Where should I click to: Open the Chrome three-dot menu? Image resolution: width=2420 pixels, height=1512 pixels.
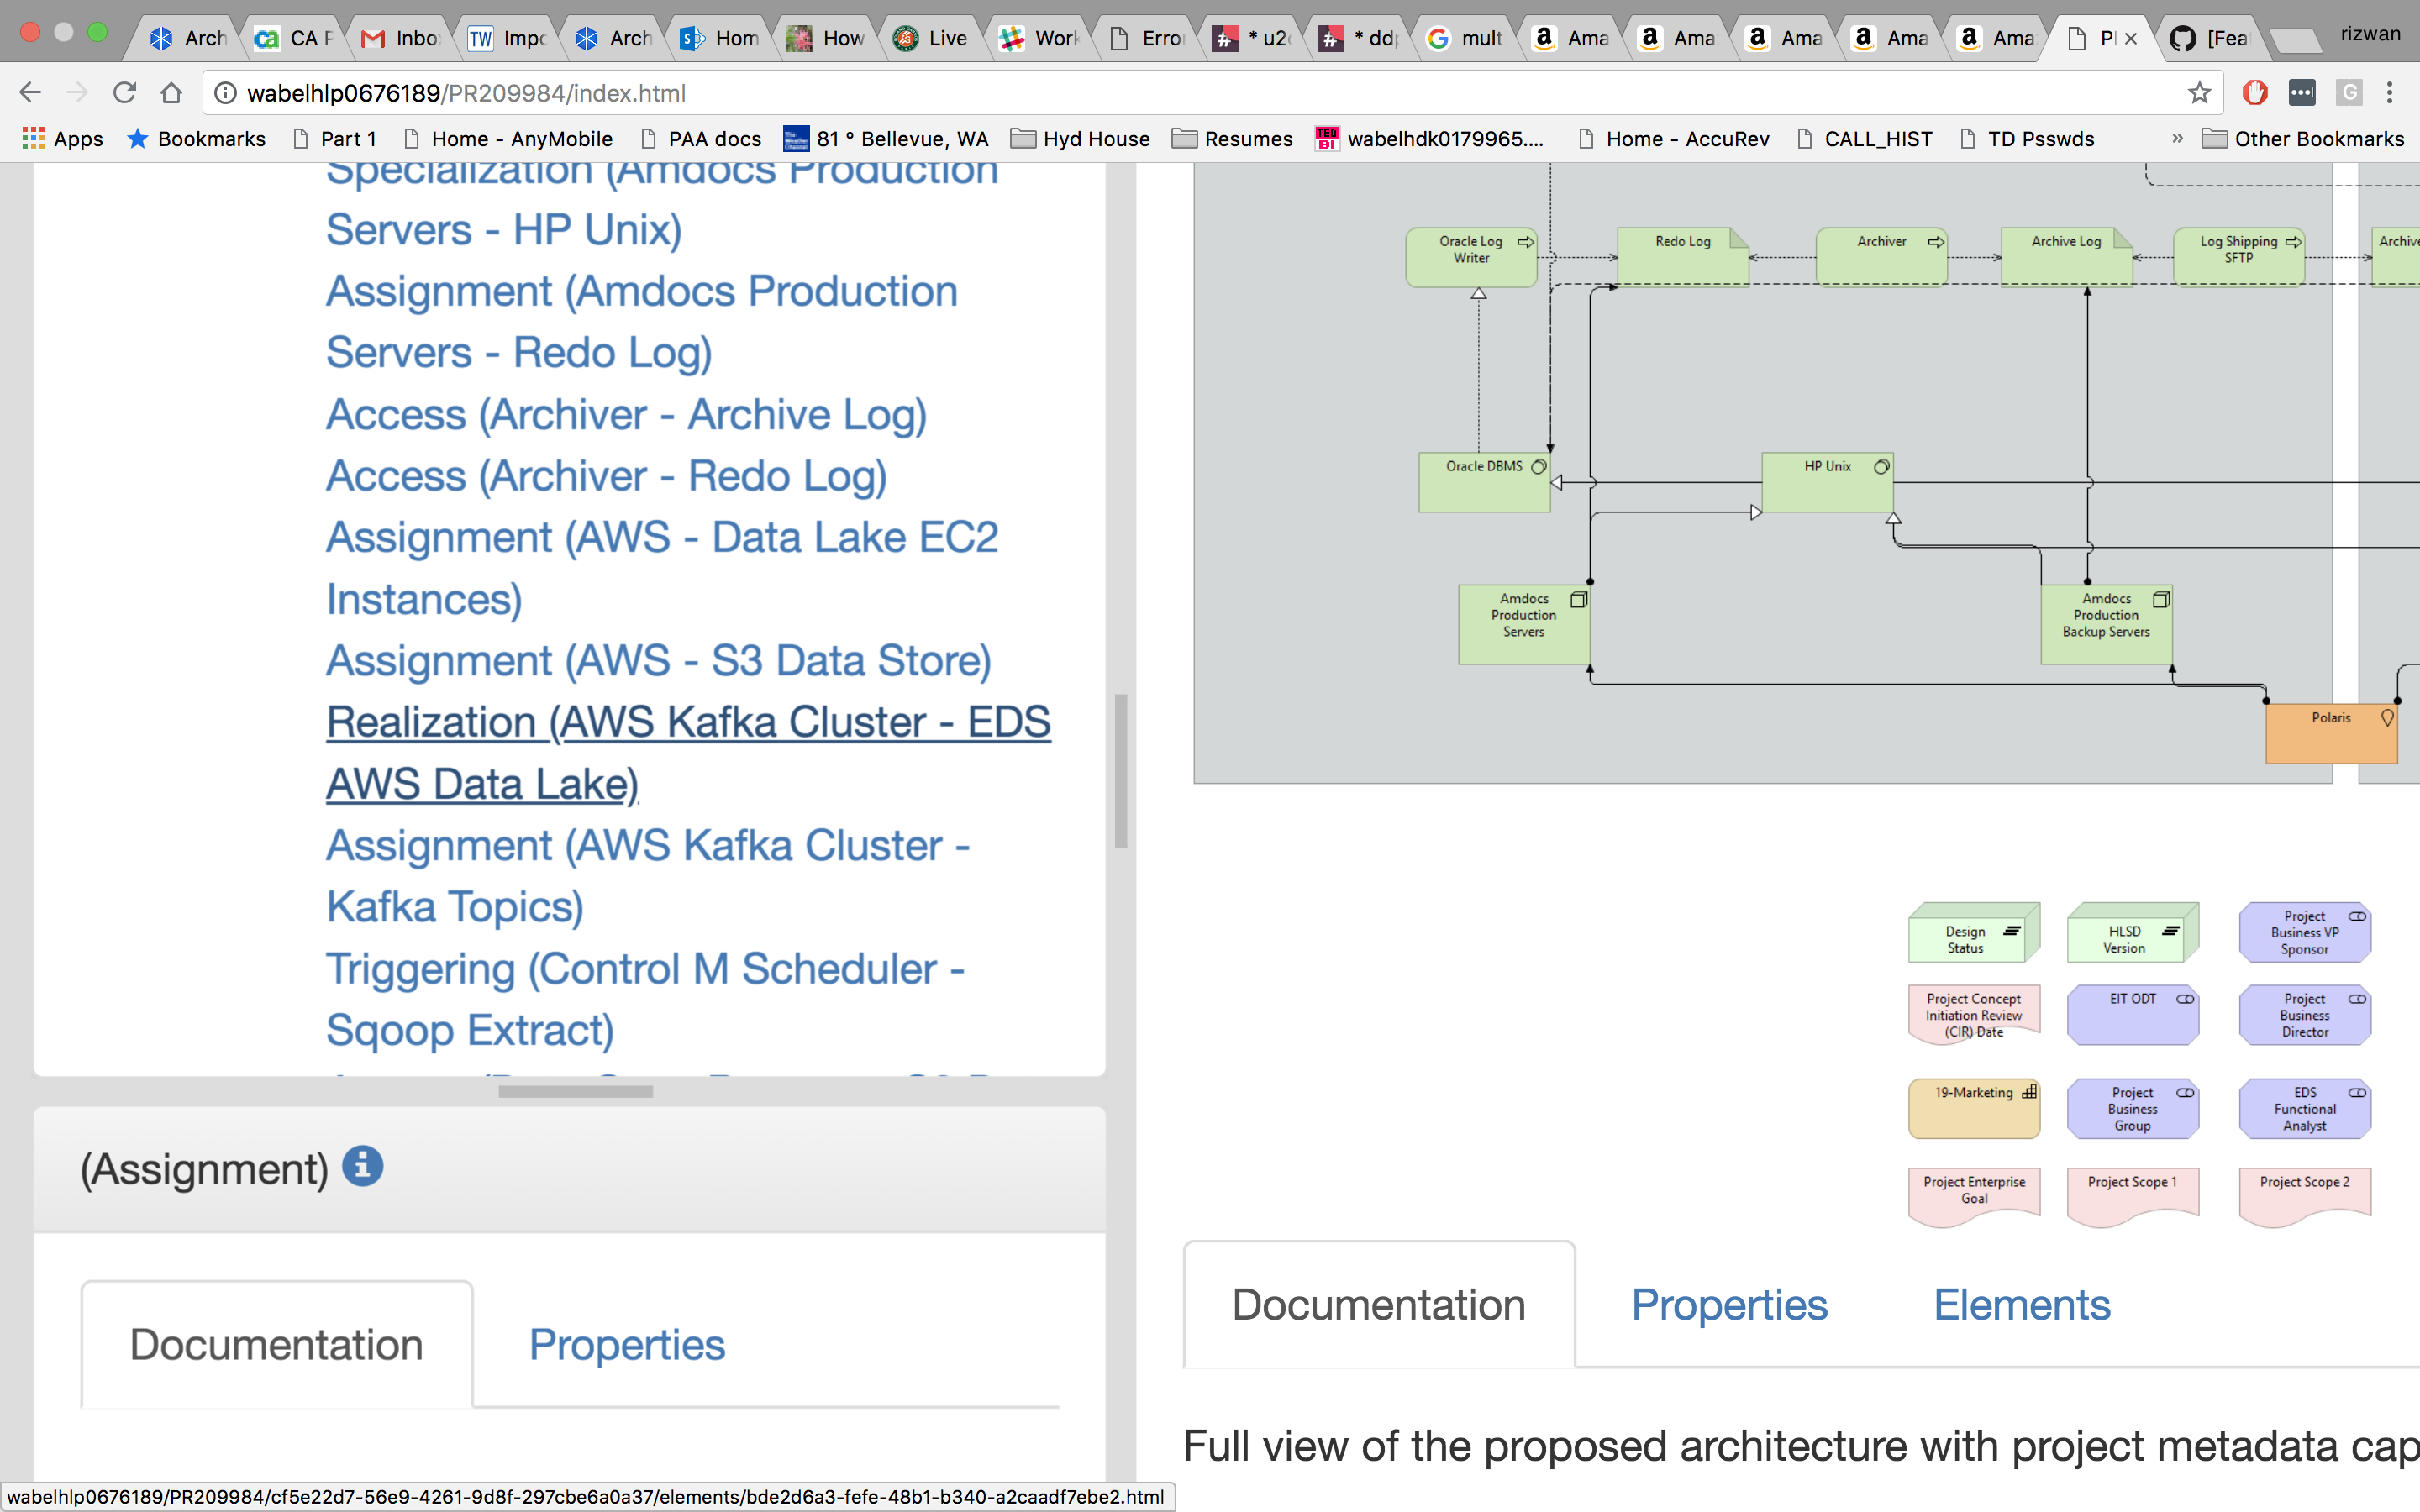pos(2390,93)
